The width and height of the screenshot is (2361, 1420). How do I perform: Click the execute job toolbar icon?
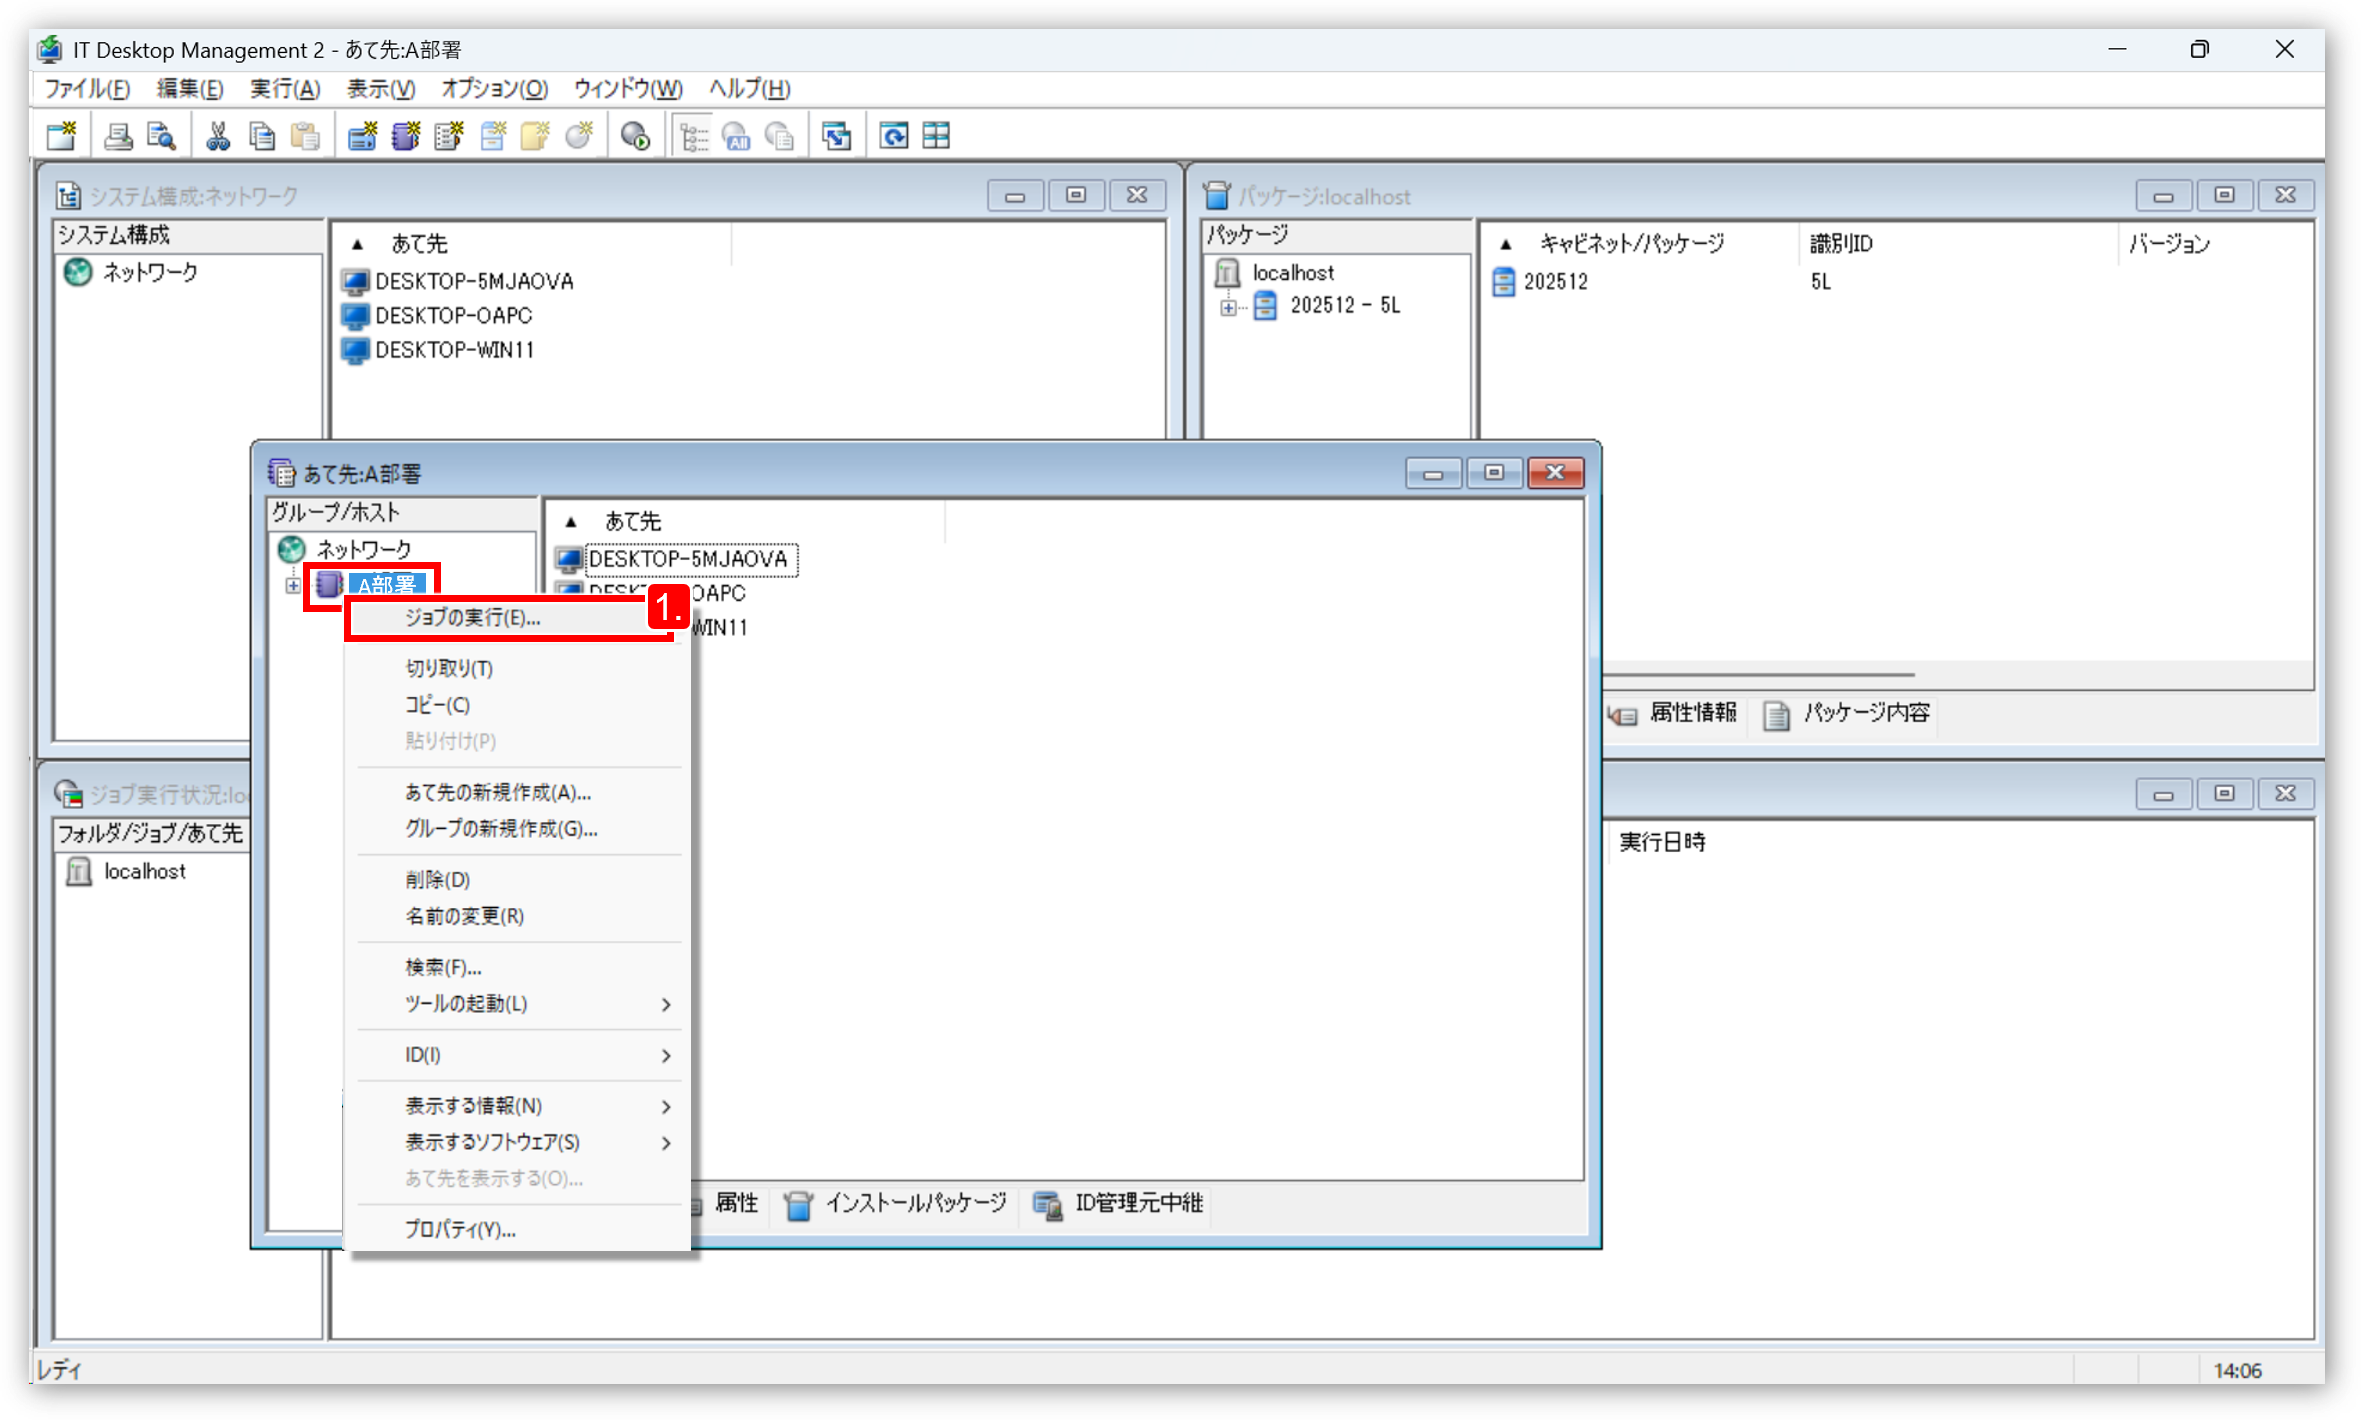(x=635, y=136)
